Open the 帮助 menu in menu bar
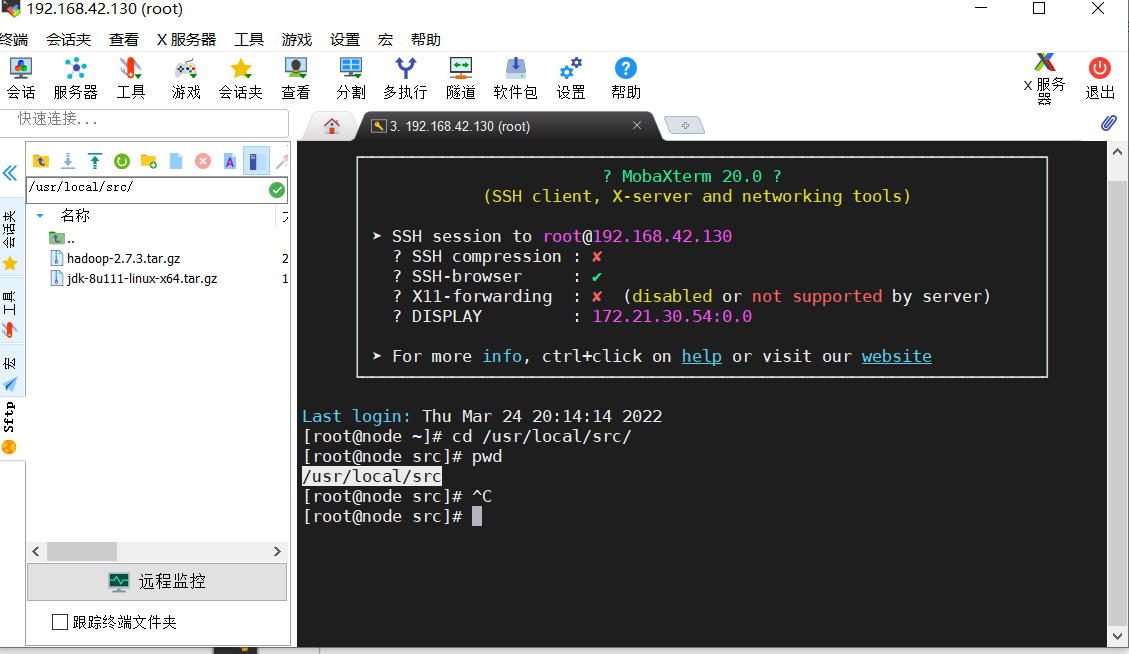This screenshot has height=654, width=1129. pos(426,40)
